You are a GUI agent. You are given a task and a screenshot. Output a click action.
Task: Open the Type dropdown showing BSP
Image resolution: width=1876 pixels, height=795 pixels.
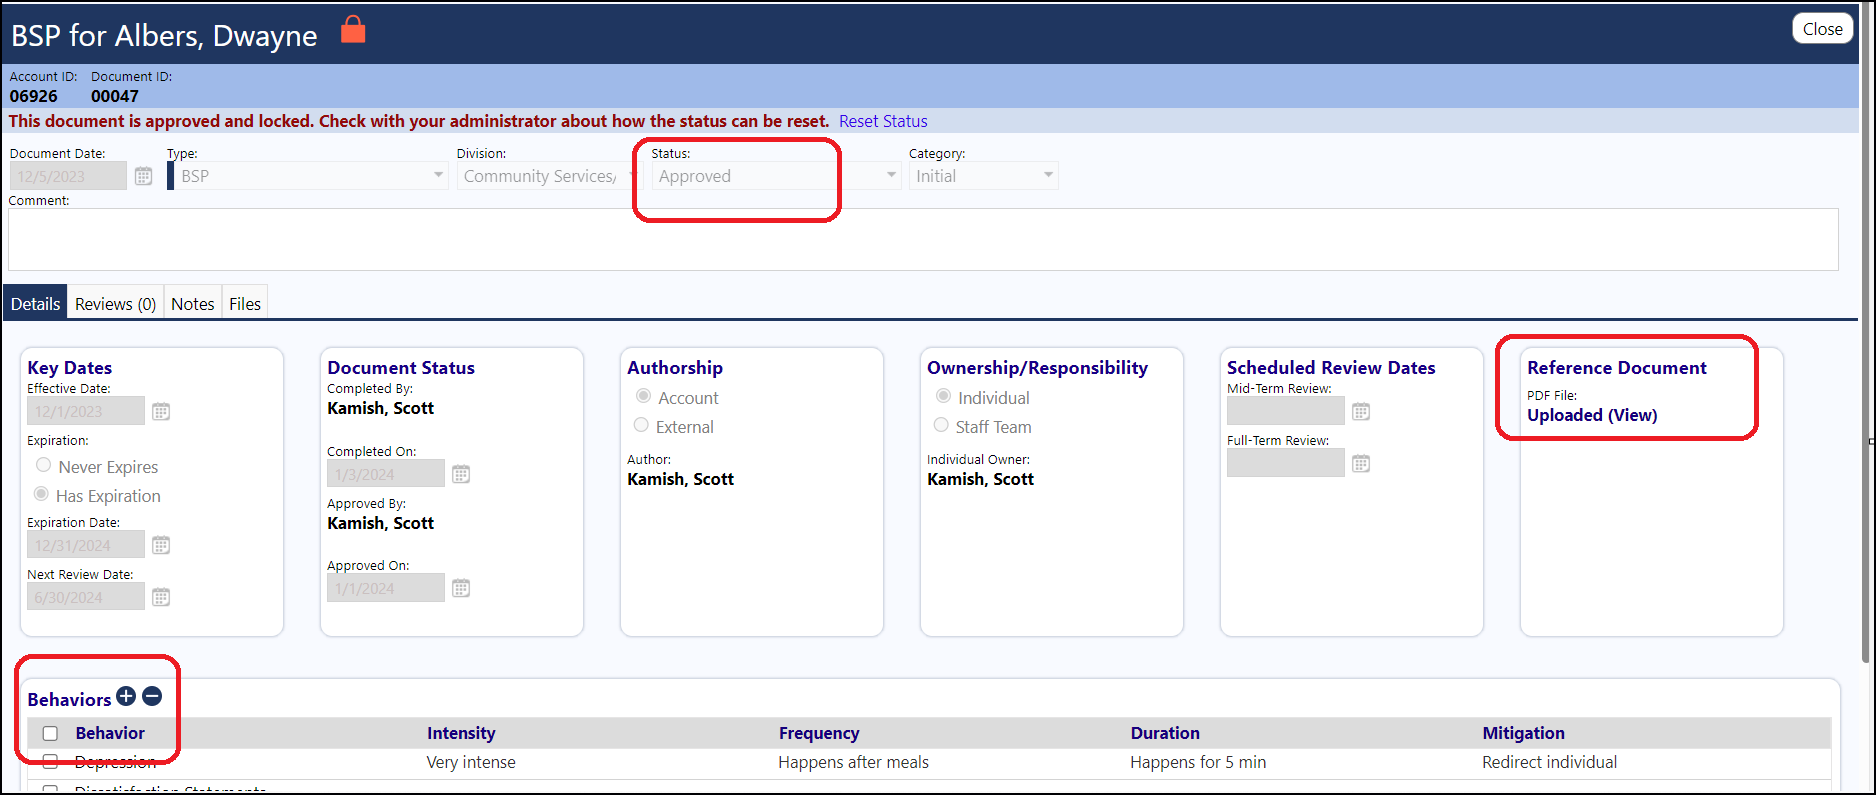308,176
